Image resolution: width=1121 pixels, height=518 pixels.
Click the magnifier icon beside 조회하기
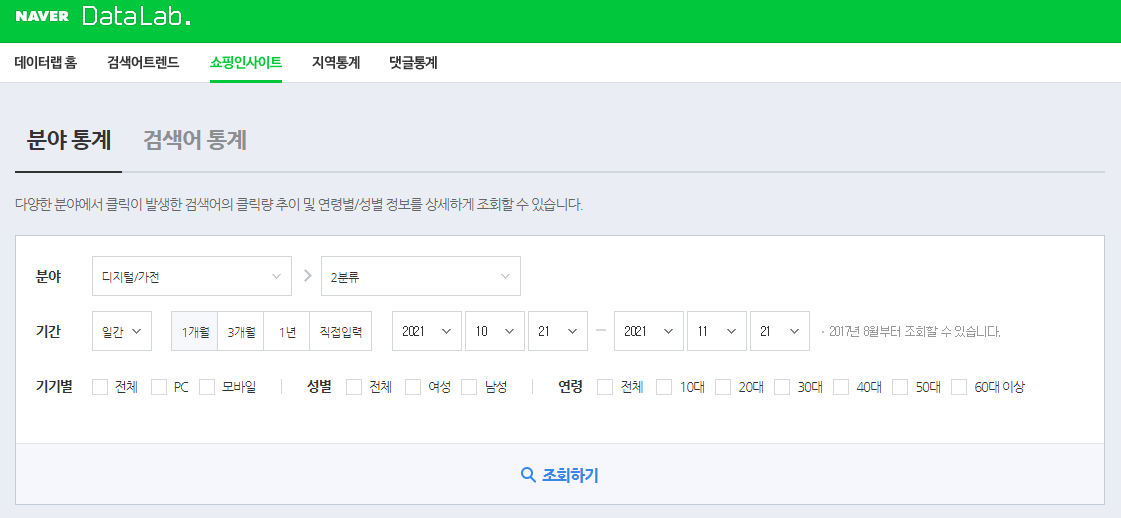pyautogui.click(x=528, y=475)
